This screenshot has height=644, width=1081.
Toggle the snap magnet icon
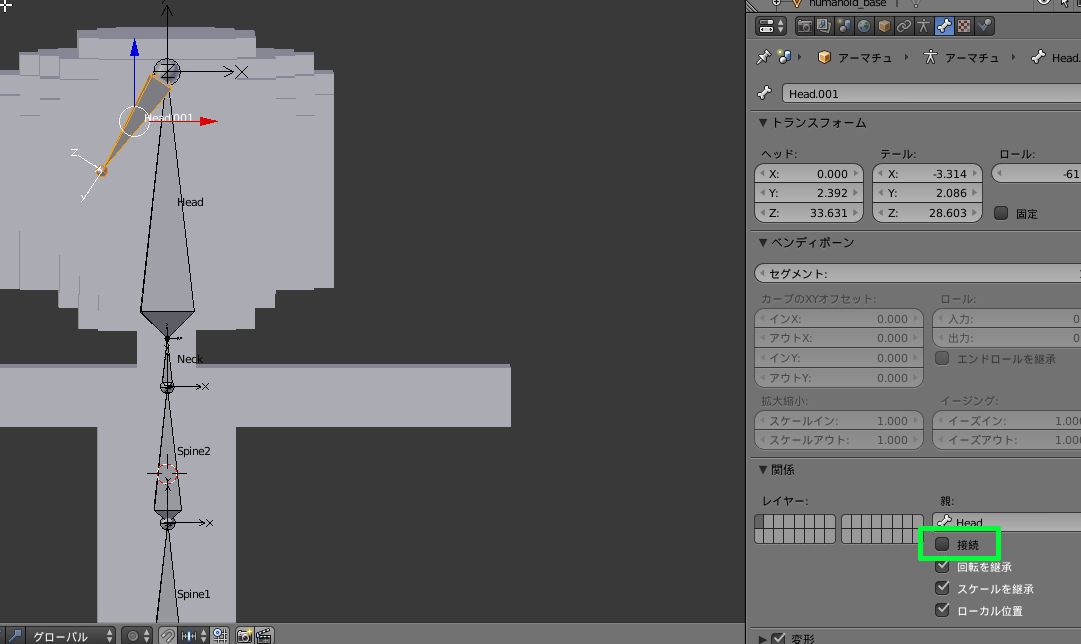(x=167, y=635)
